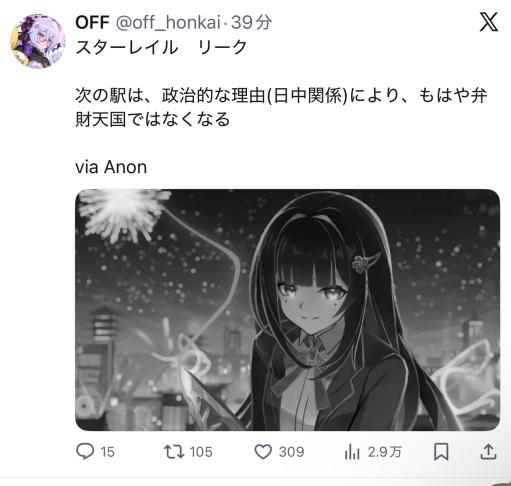Enlarge the grayscale anime girl image

pyautogui.click(x=287, y=310)
